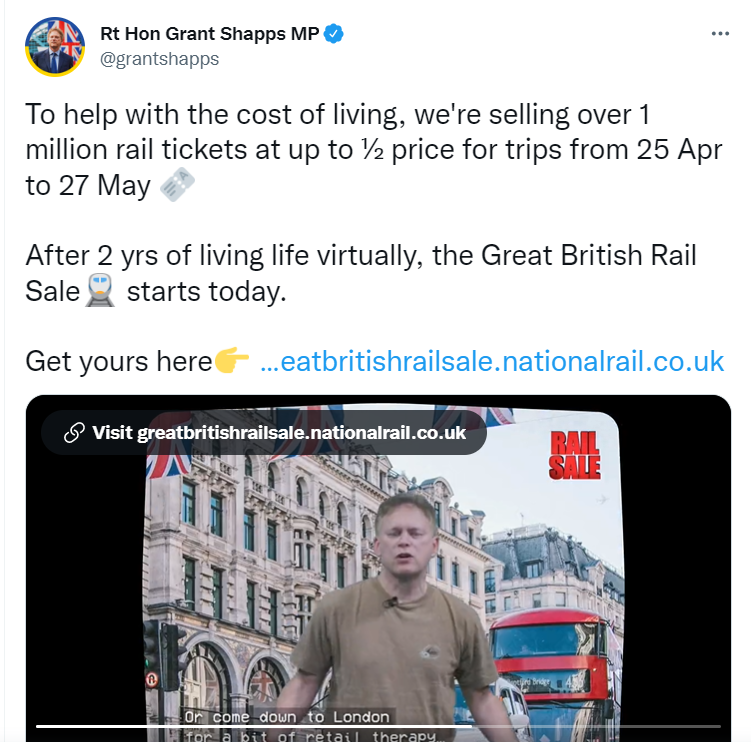The height and width of the screenshot is (742, 751).
Task: Follow the blue nationalrail.co.uk link in the tweet
Action: (x=491, y=361)
